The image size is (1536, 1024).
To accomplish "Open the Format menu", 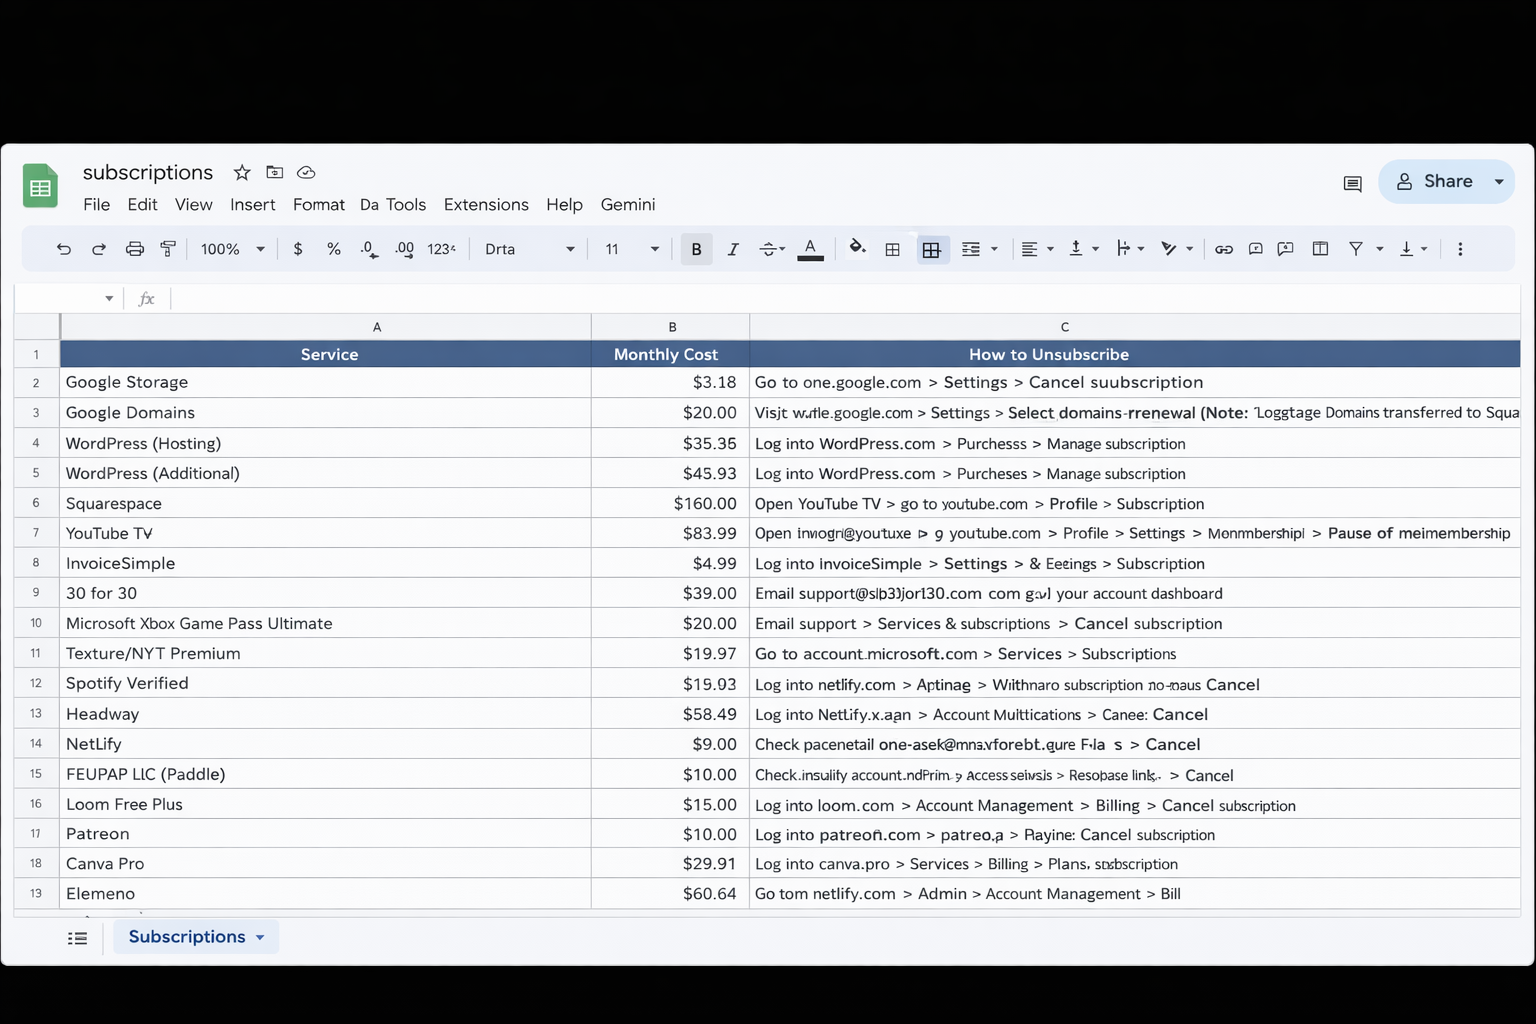I will coord(319,204).
